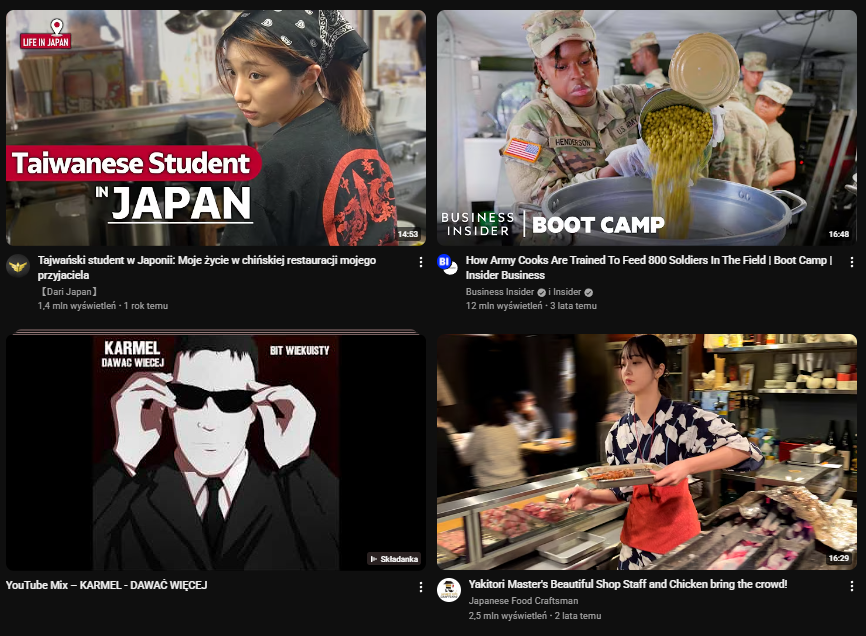Open more options for YouTube Mix KARMEL
This screenshot has height=636, width=866.
421,587
